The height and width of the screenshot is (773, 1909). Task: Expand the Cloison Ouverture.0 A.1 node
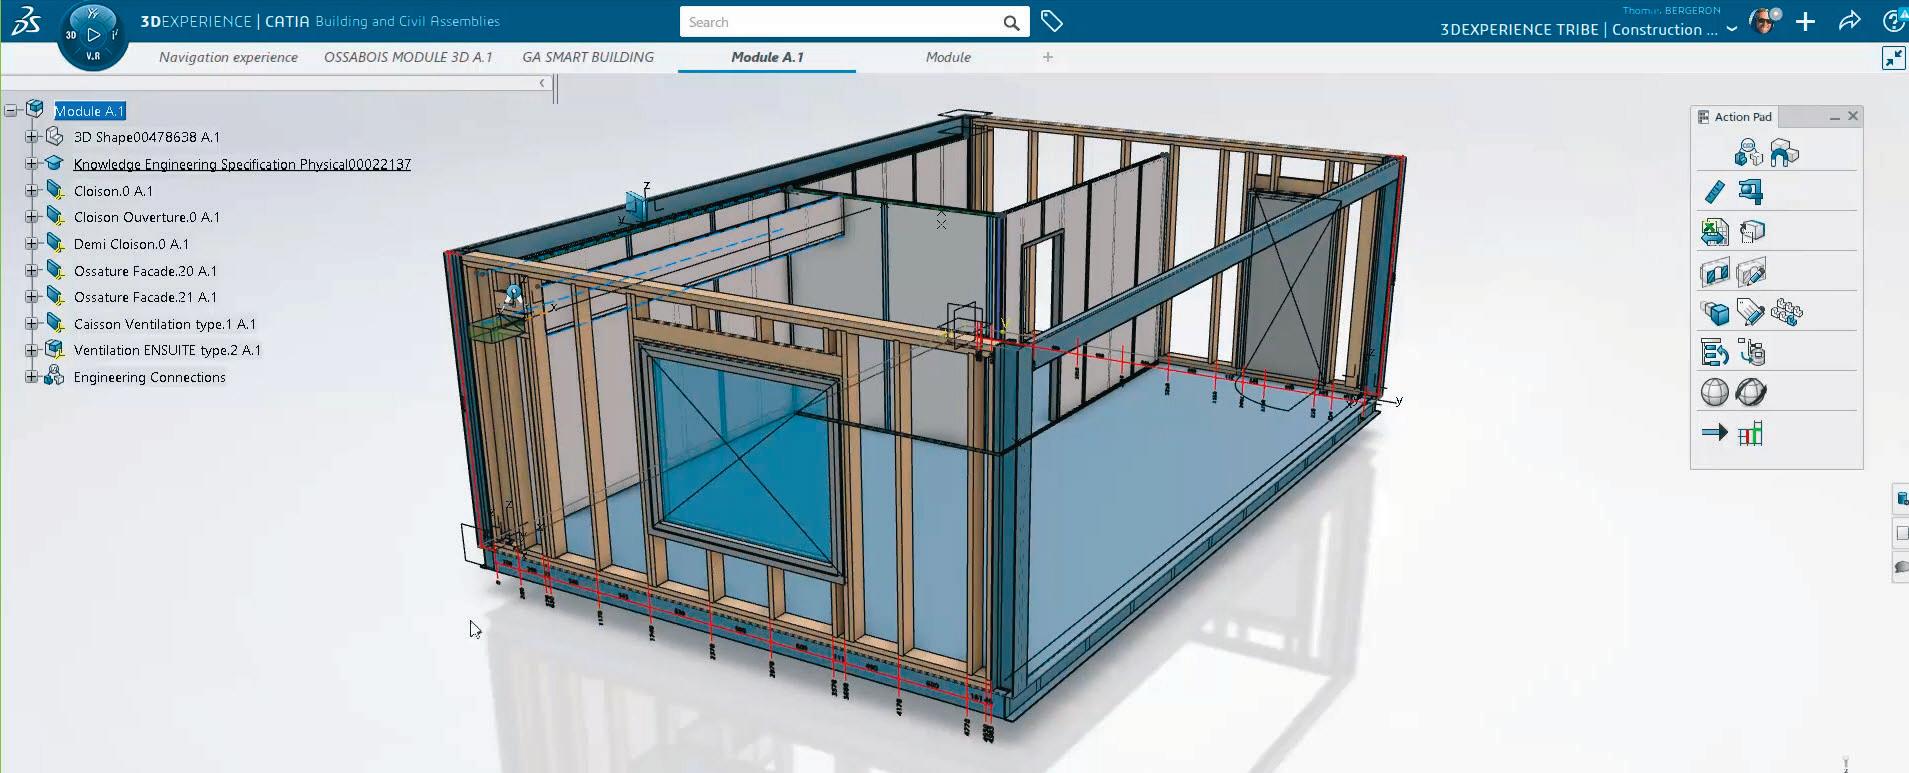click(31, 217)
